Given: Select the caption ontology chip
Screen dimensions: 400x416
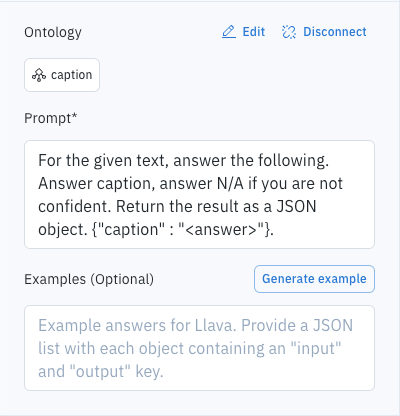Looking at the screenshot, I should click(62, 75).
